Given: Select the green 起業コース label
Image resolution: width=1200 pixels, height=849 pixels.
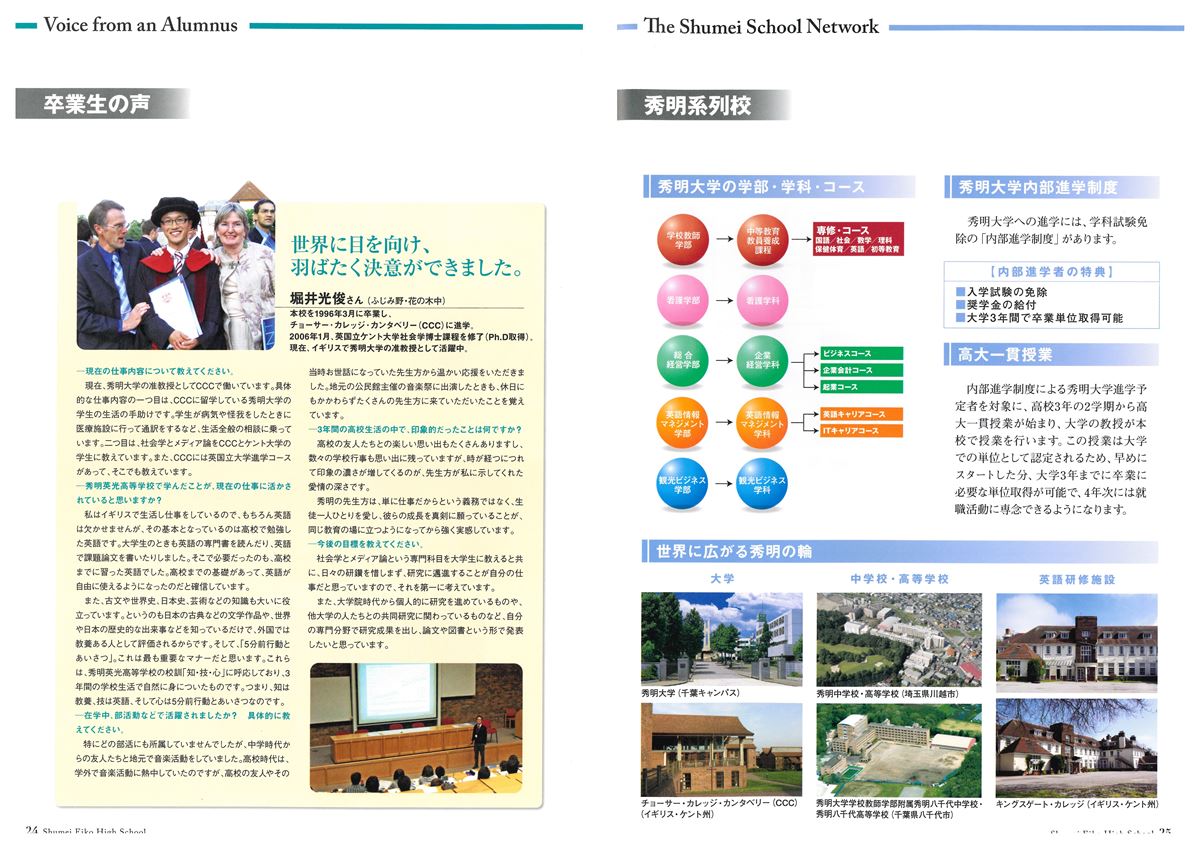Looking at the screenshot, I should pos(861,387).
